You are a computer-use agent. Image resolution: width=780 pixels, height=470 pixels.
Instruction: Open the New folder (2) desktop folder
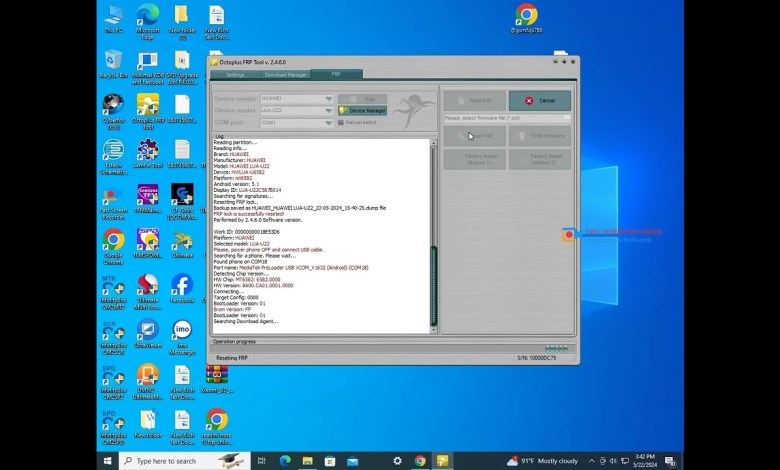coord(182,22)
